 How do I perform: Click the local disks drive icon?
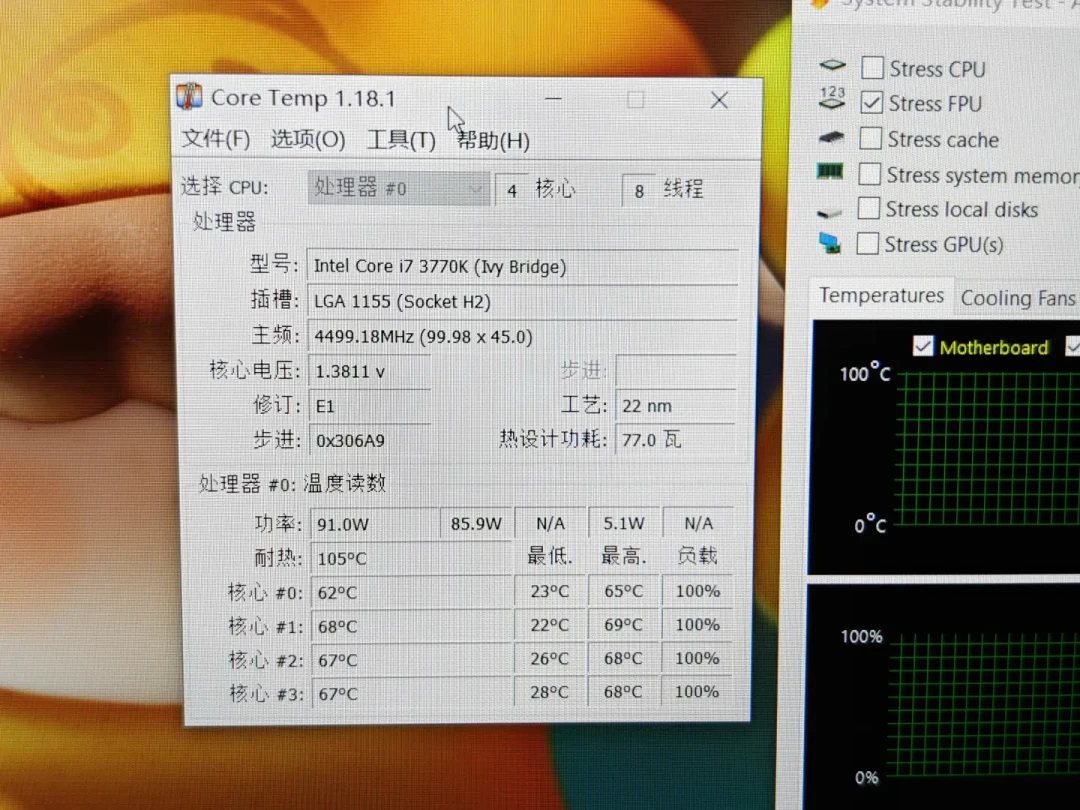pyautogui.click(x=829, y=212)
